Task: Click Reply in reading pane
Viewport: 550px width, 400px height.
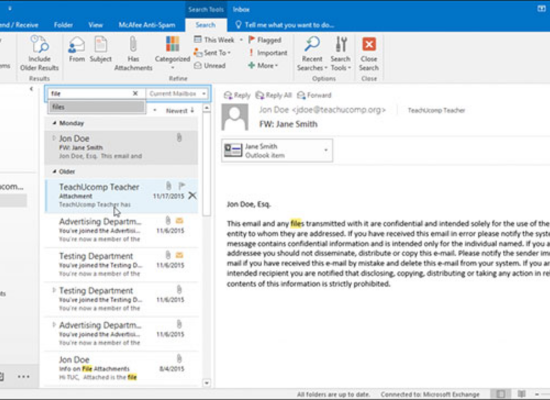Action: (x=237, y=95)
